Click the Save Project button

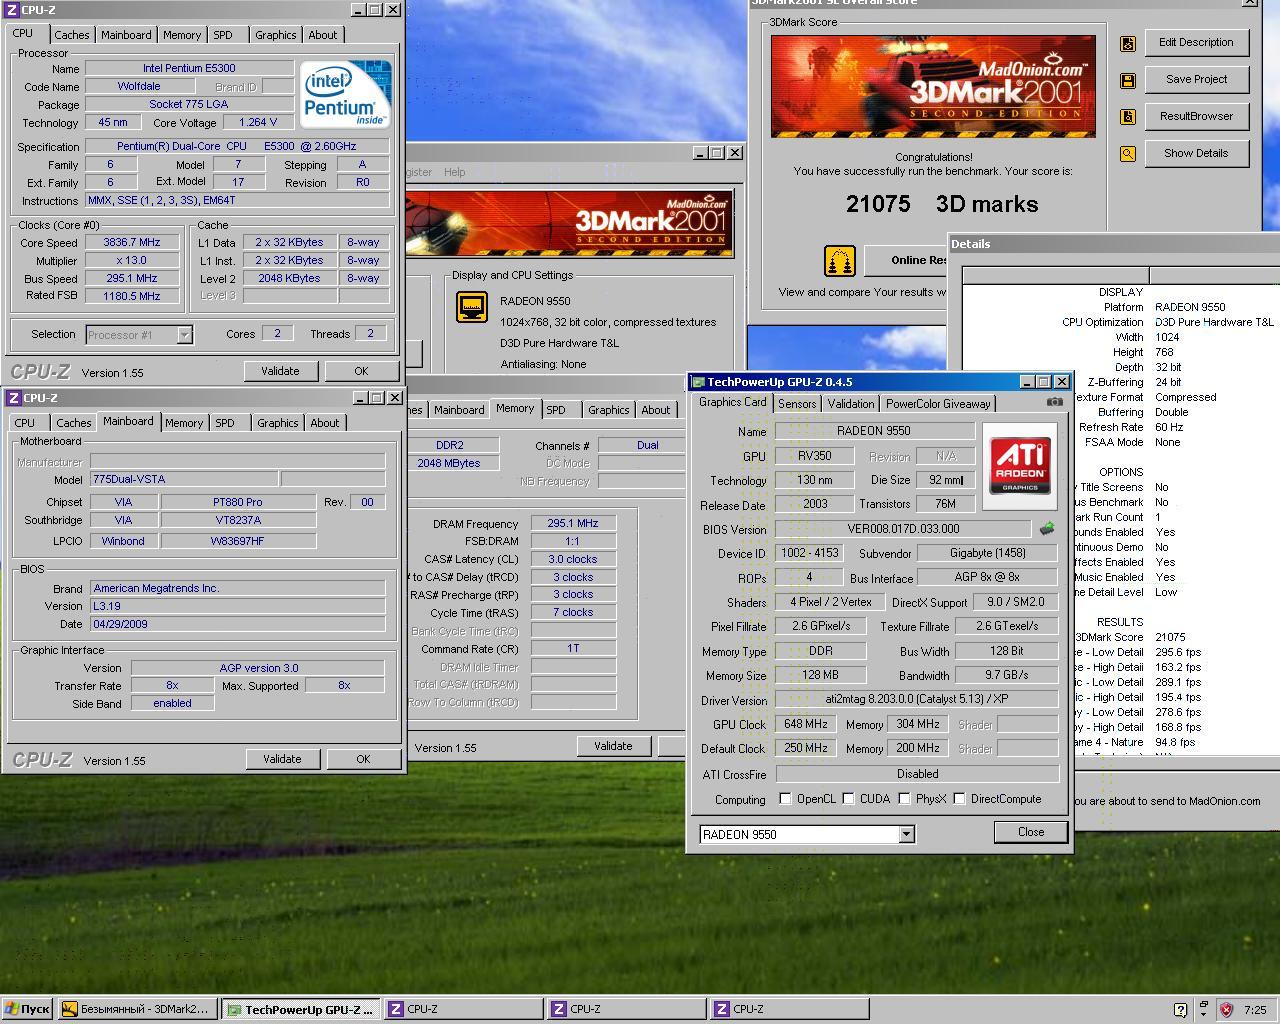pyautogui.click(x=1196, y=79)
